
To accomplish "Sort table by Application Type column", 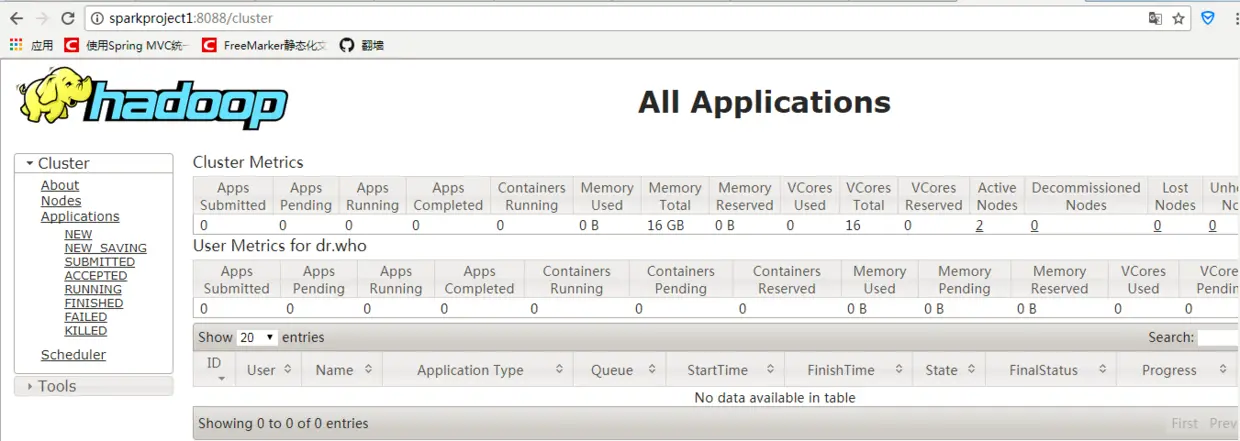I will (x=478, y=370).
